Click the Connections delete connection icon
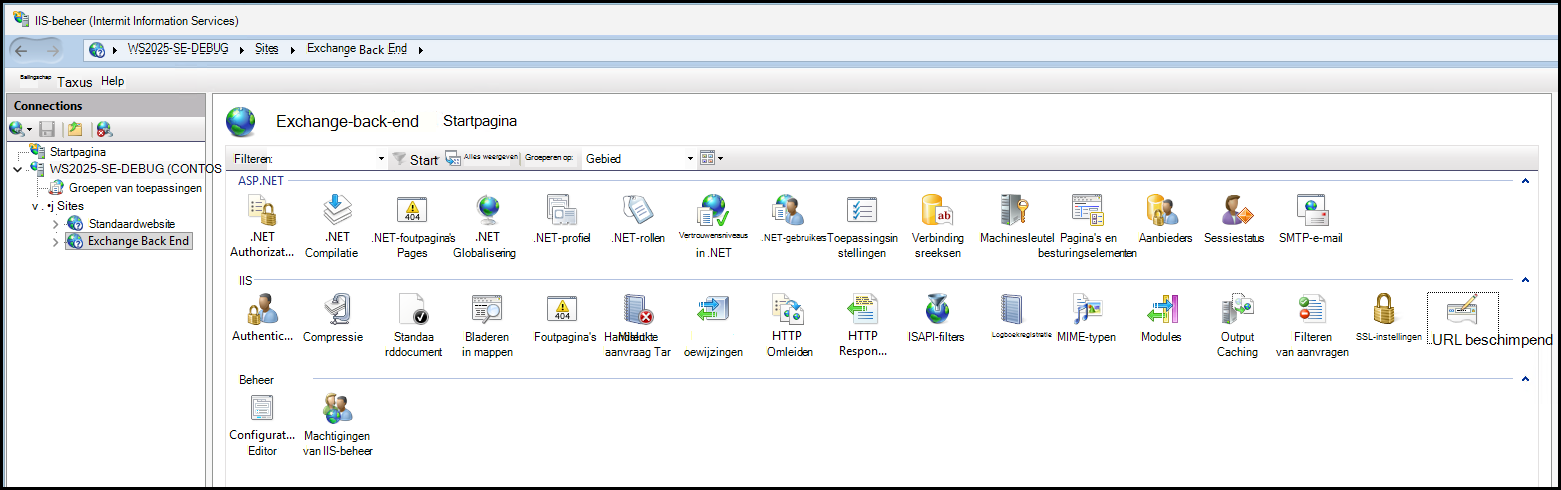 103,129
